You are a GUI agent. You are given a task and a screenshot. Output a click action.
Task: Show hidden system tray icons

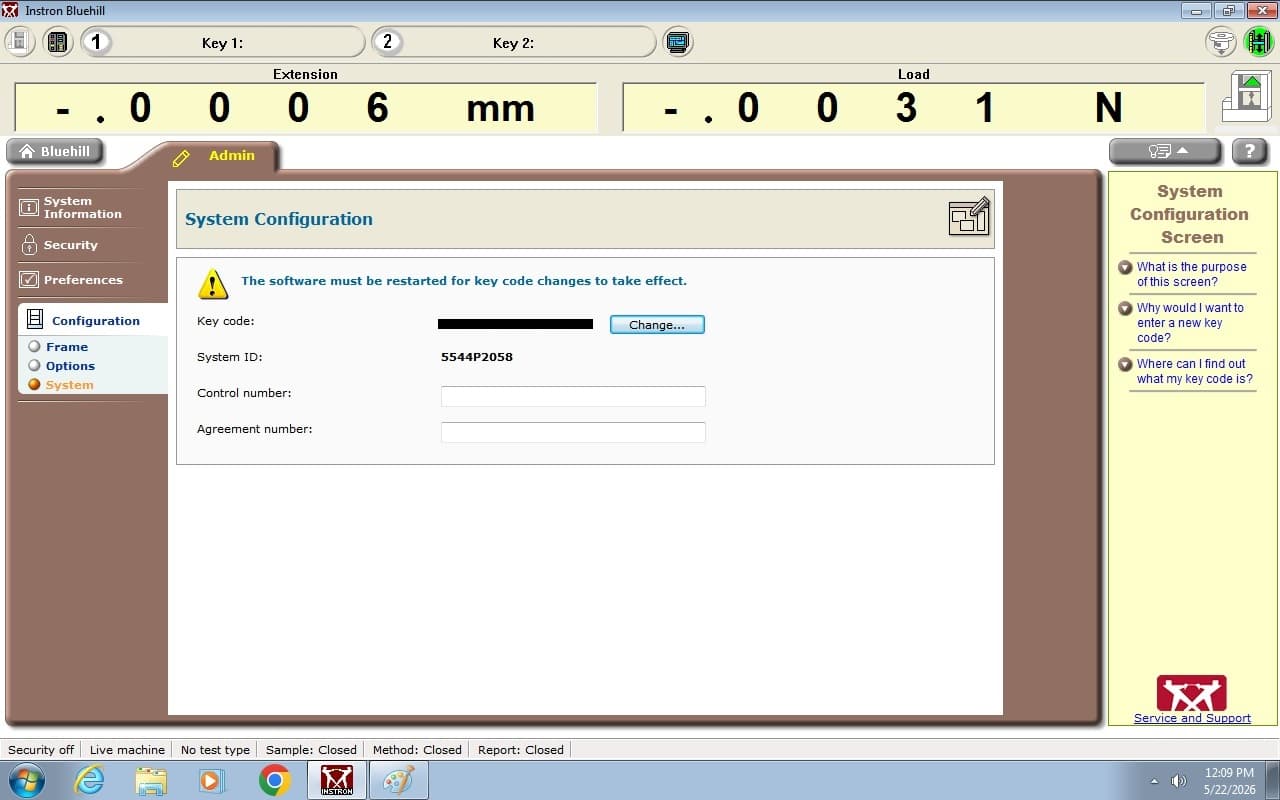[x=1155, y=781]
